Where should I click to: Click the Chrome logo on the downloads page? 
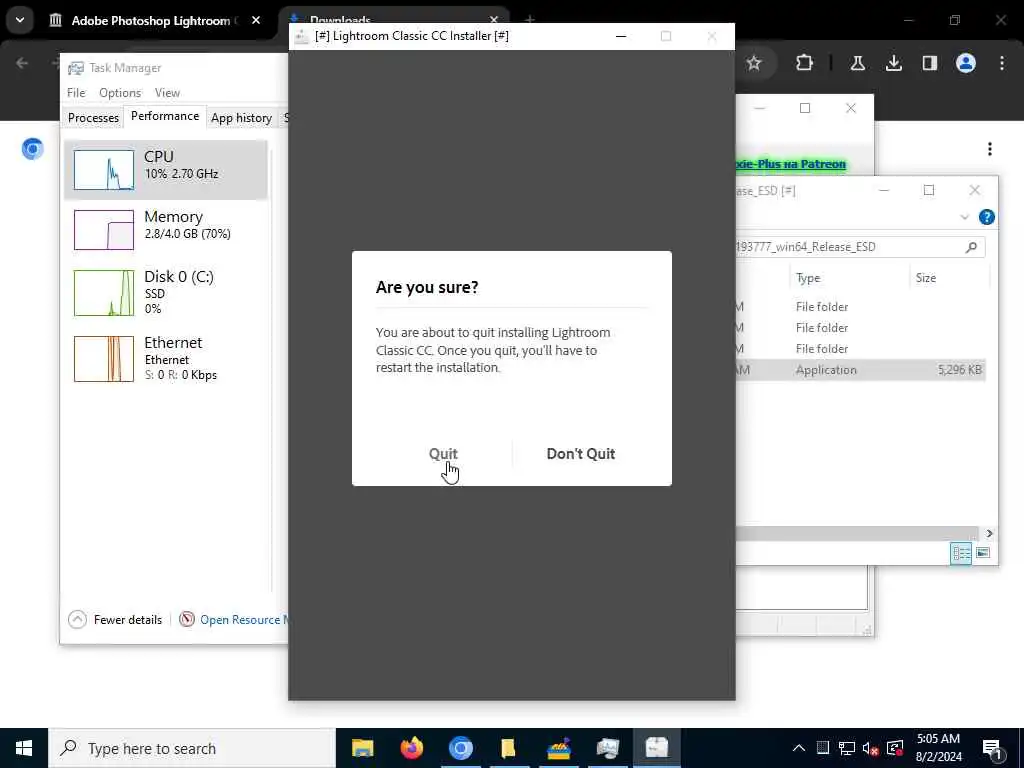coord(32,149)
